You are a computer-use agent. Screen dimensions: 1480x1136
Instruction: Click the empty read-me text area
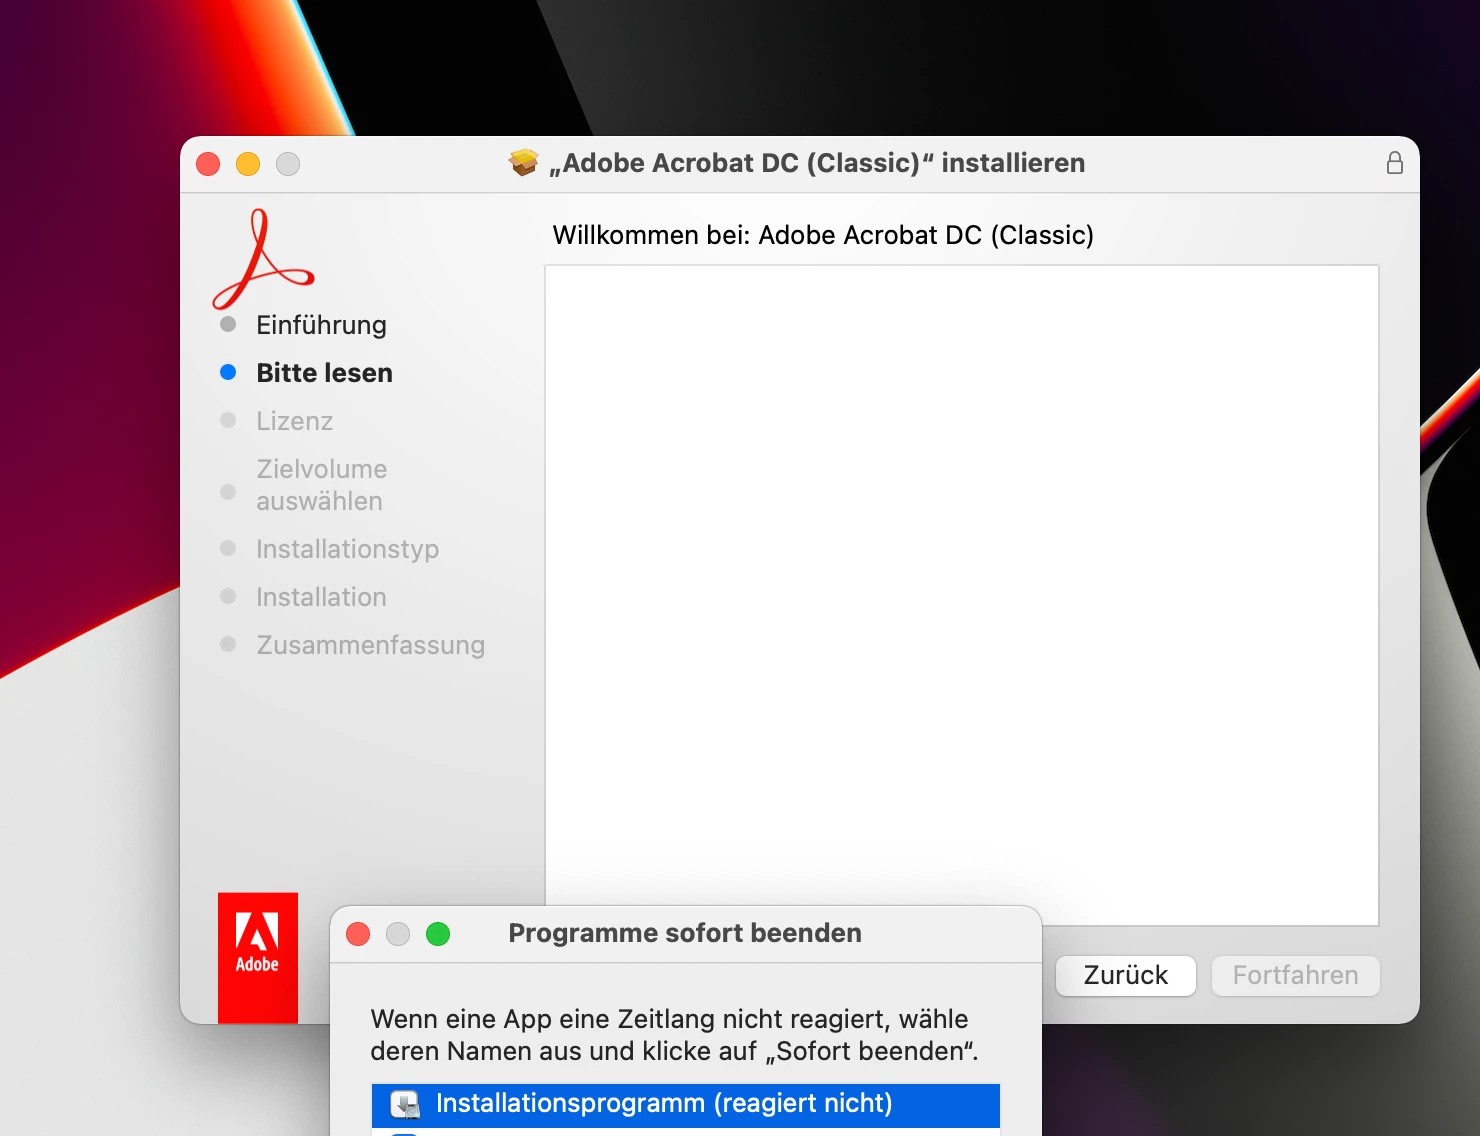(962, 595)
